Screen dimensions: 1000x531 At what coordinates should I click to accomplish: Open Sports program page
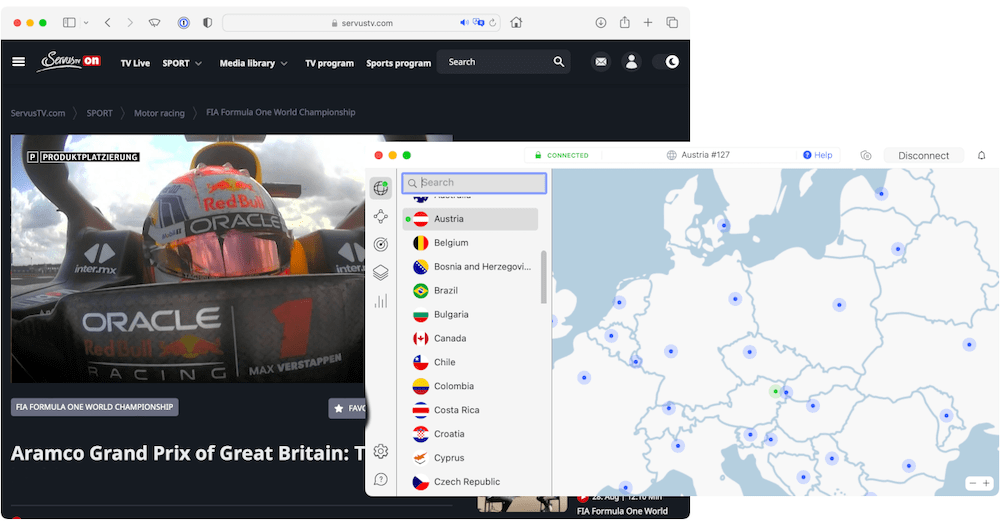[x=399, y=63]
